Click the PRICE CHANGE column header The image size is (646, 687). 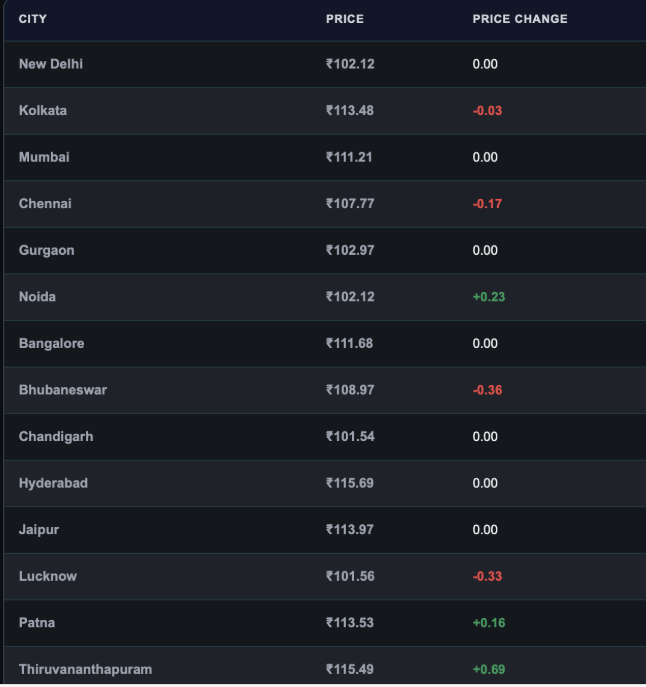(520, 19)
